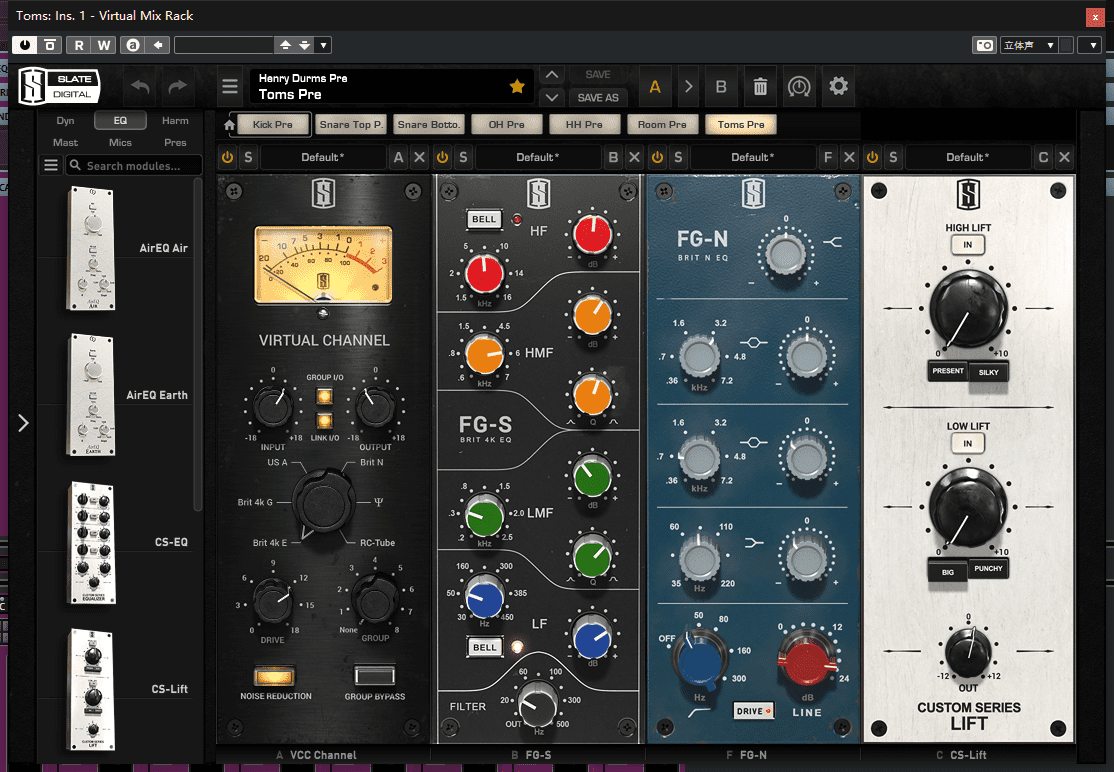Remove the CS-Lift module with its X
This screenshot has width=1114, height=772.
tap(1064, 157)
